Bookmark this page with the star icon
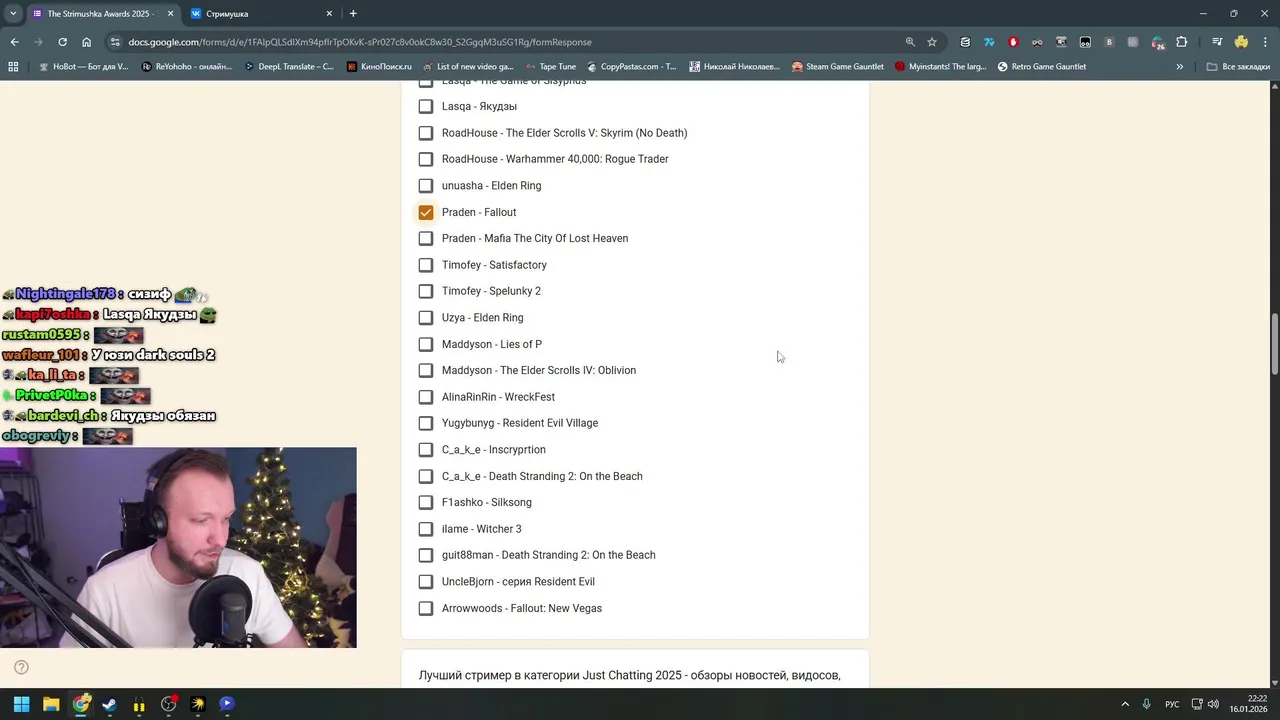 (x=932, y=42)
